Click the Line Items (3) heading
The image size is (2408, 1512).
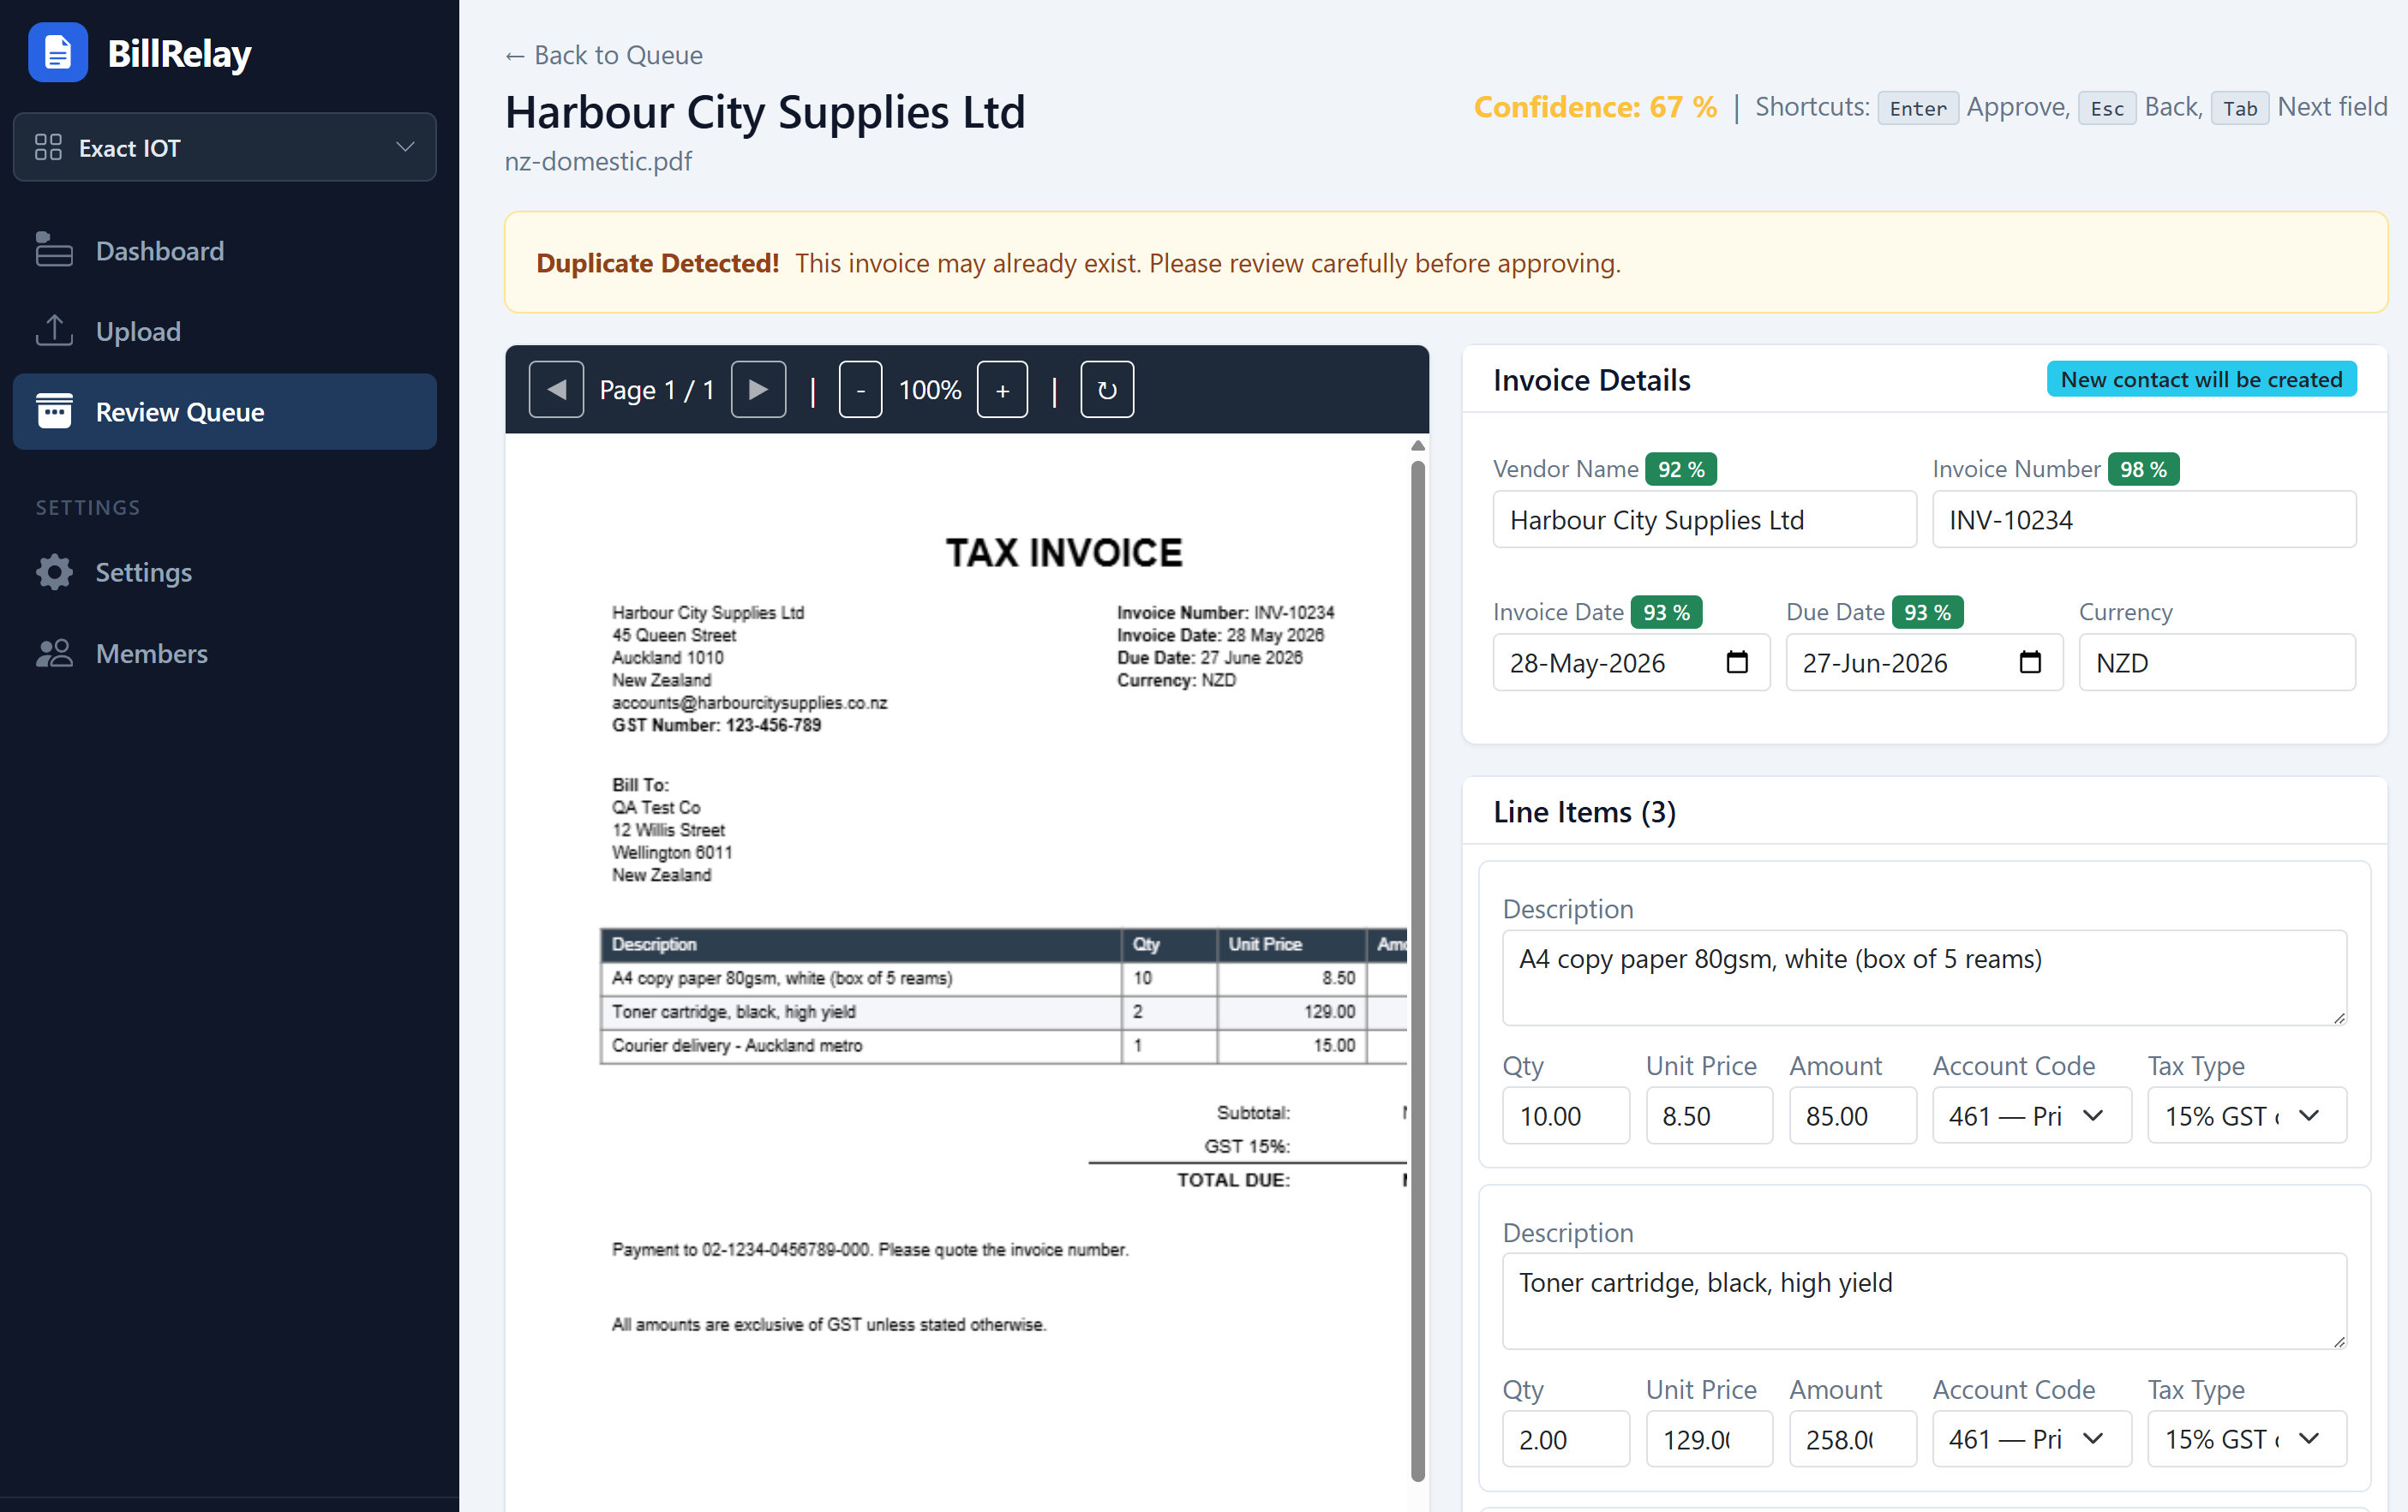point(1584,811)
